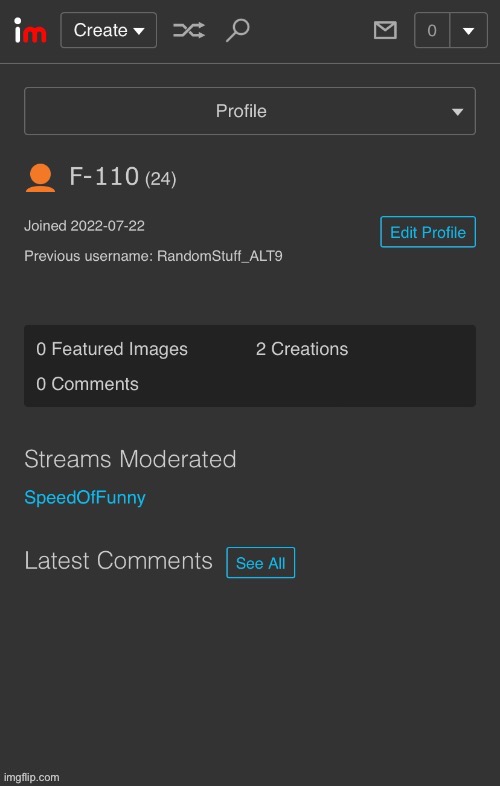Open the shuffle random meme icon
This screenshot has width=500, height=786.
click(x=189, y=31)
